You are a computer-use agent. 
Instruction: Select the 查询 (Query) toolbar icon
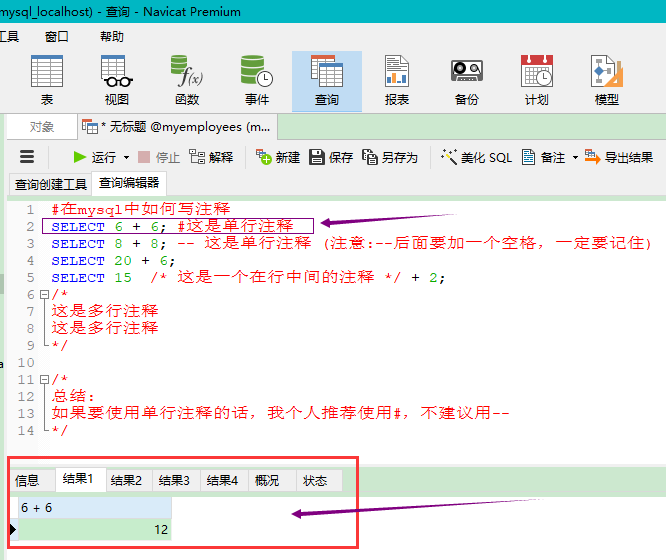[327, 81]
